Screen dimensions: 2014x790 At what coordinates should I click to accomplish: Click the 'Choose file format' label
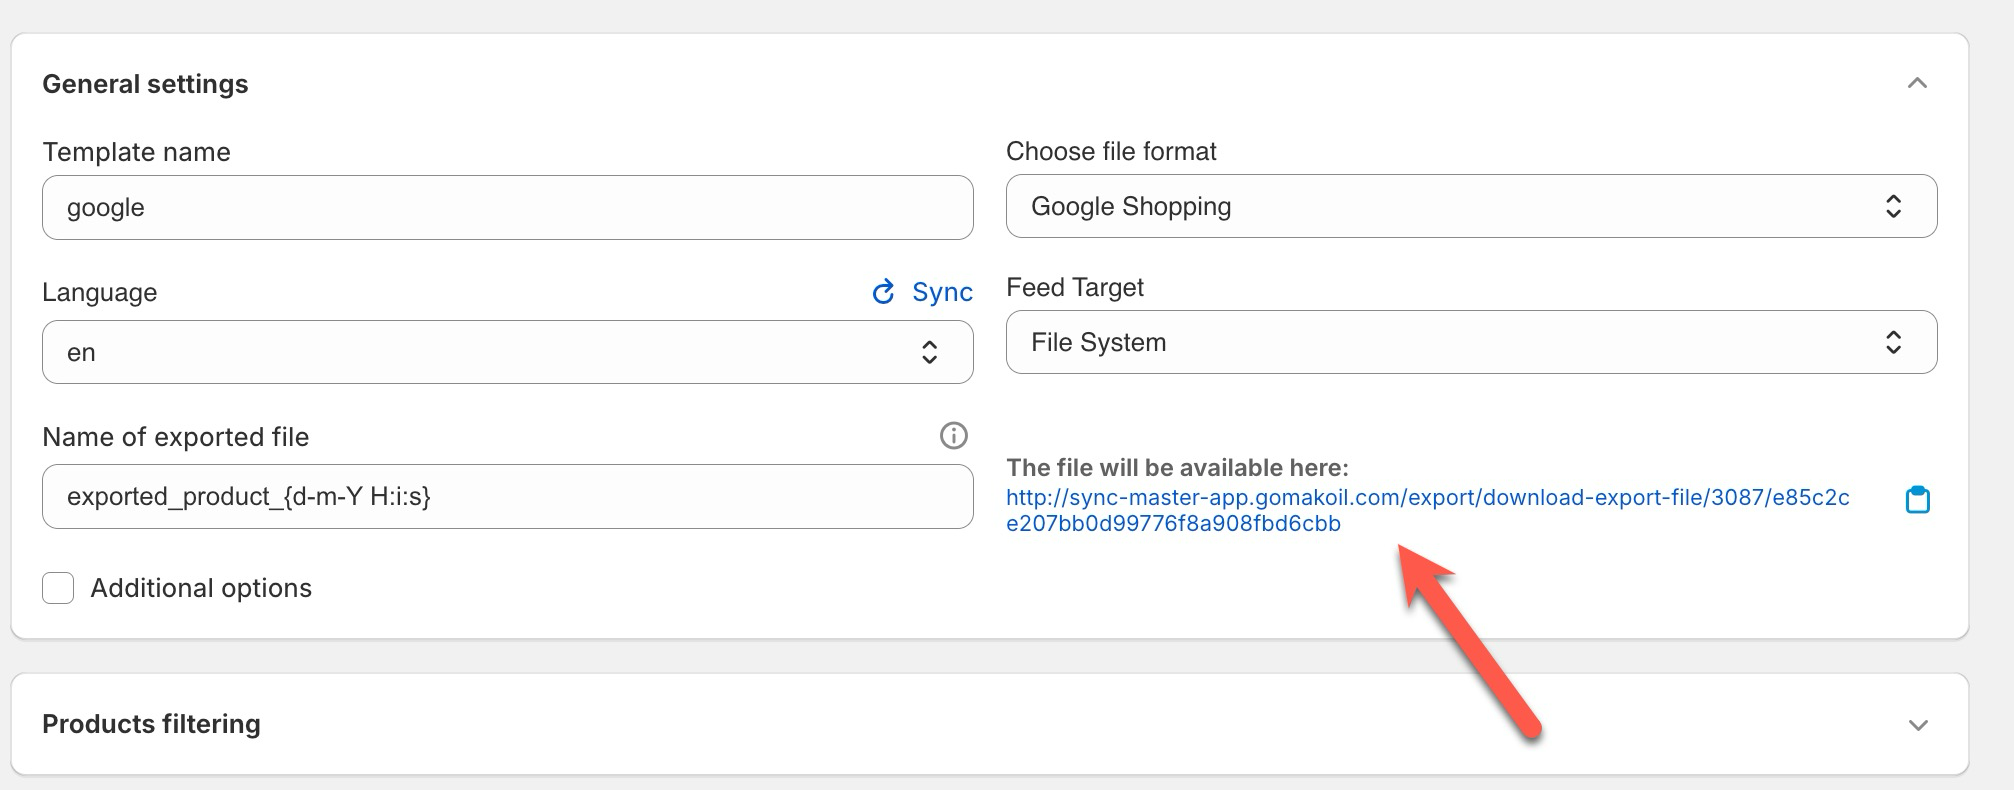tap(1111, 151)
